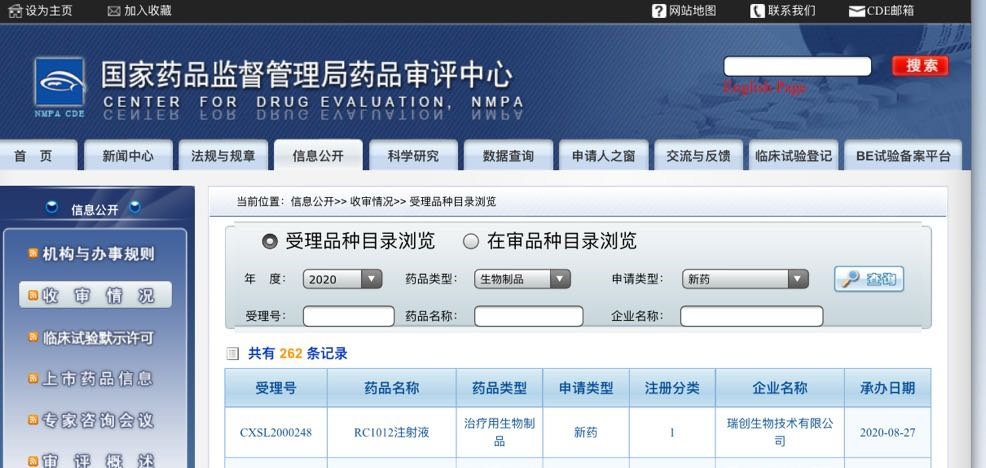Open CDE邮箱 mail icon
Image resolution: width=986 pixels, height=468 pixels.
856,11
